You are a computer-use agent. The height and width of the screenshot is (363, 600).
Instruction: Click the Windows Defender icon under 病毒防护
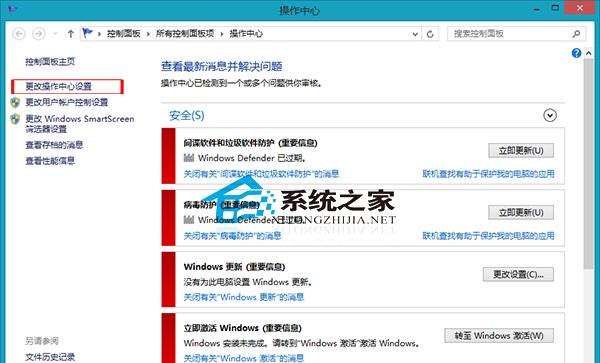[189, 220]
